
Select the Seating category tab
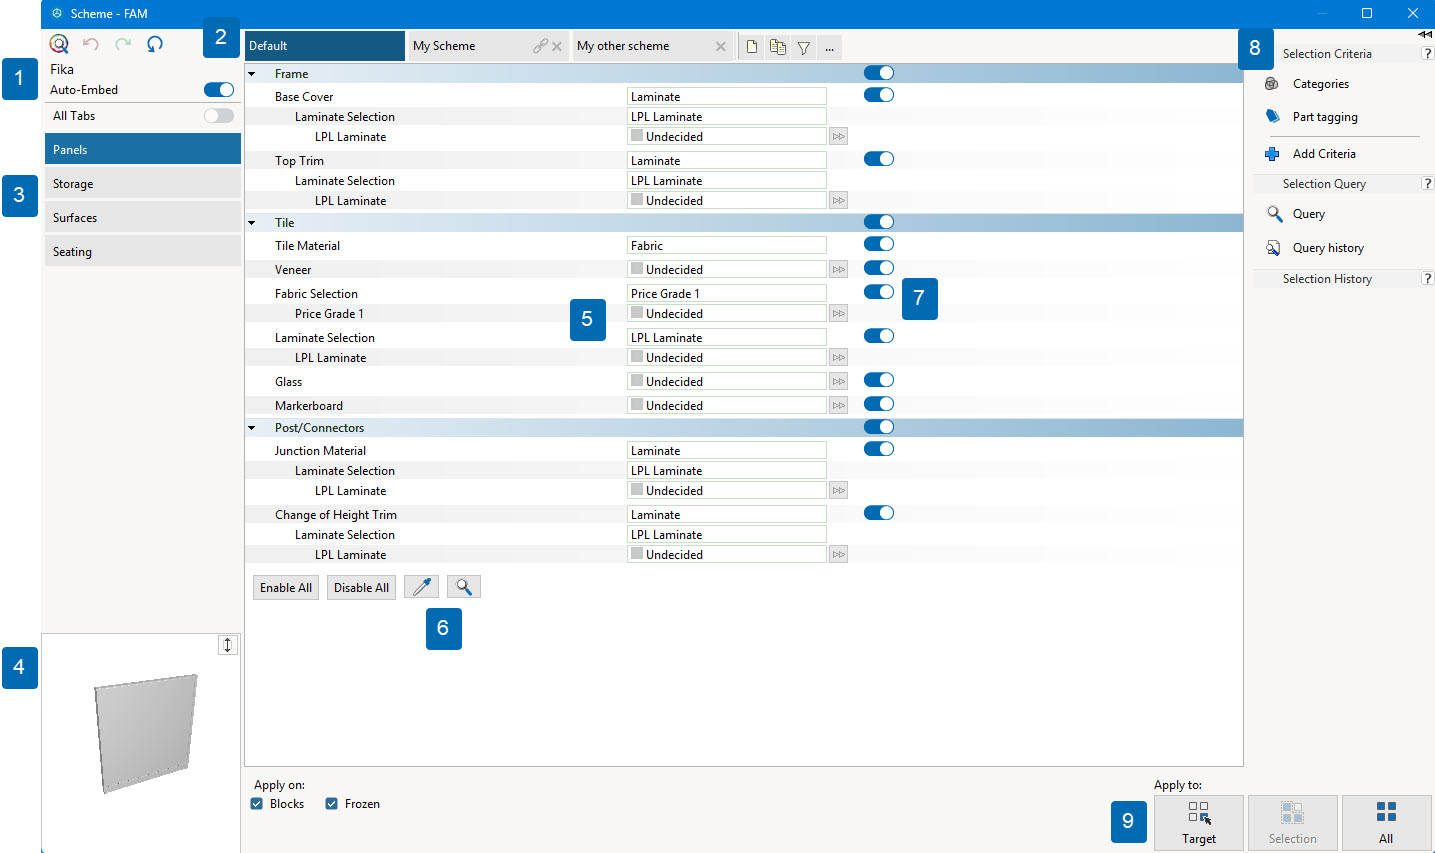tap(143, 251)
